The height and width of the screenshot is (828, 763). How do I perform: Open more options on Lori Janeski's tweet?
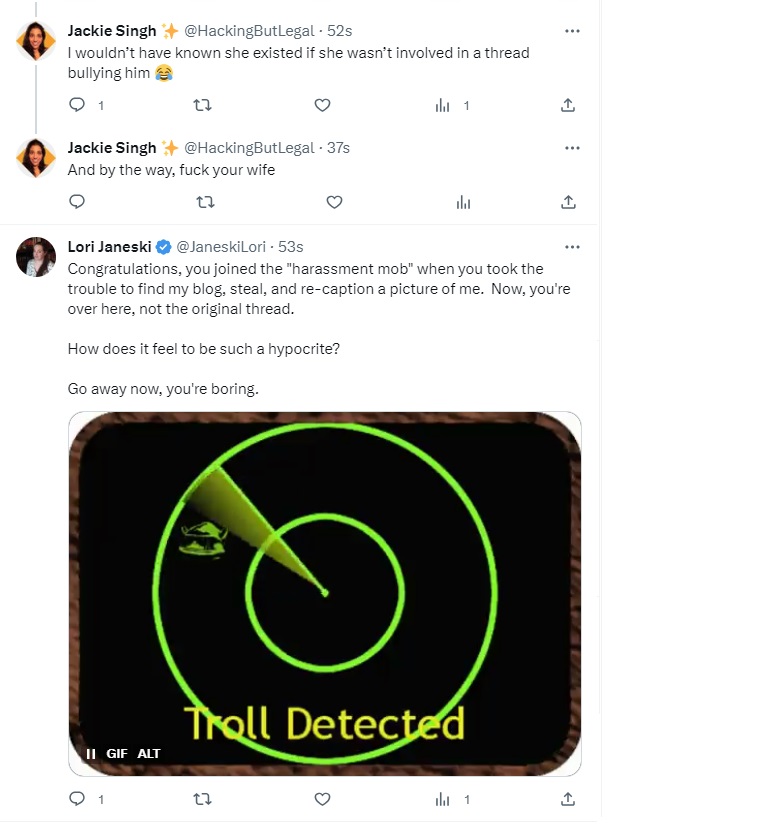coord(572,247)
